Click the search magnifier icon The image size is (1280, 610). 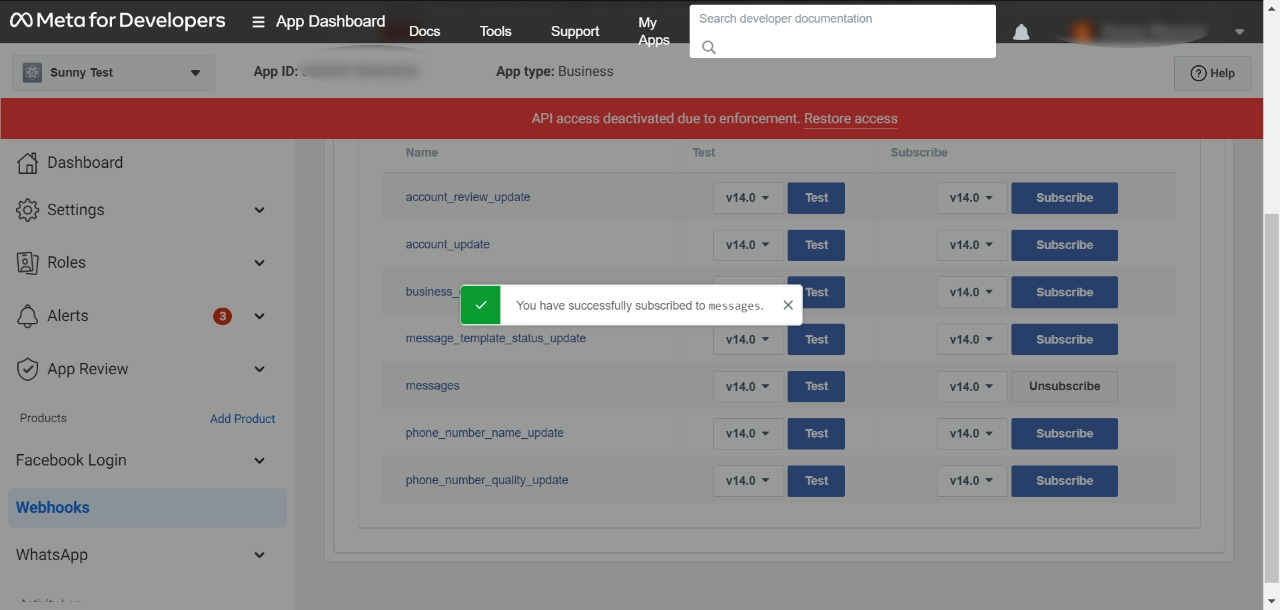(x=709, y=47)
